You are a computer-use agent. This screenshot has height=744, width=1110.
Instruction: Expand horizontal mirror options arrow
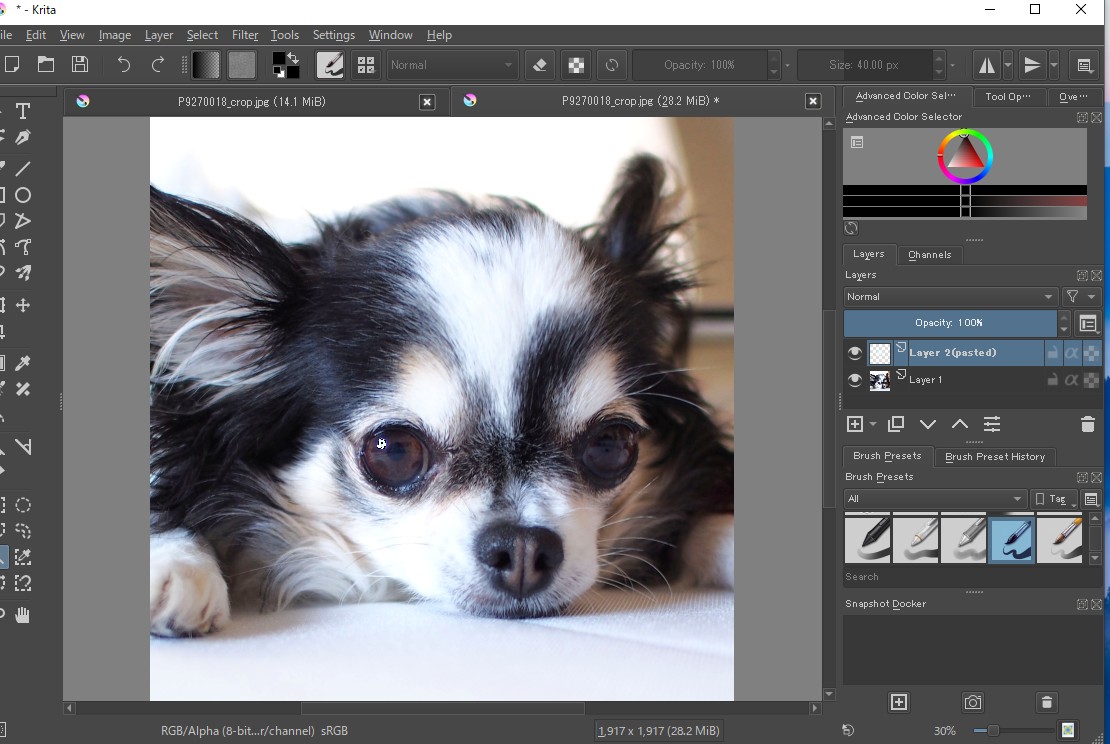click(1008, 65)
